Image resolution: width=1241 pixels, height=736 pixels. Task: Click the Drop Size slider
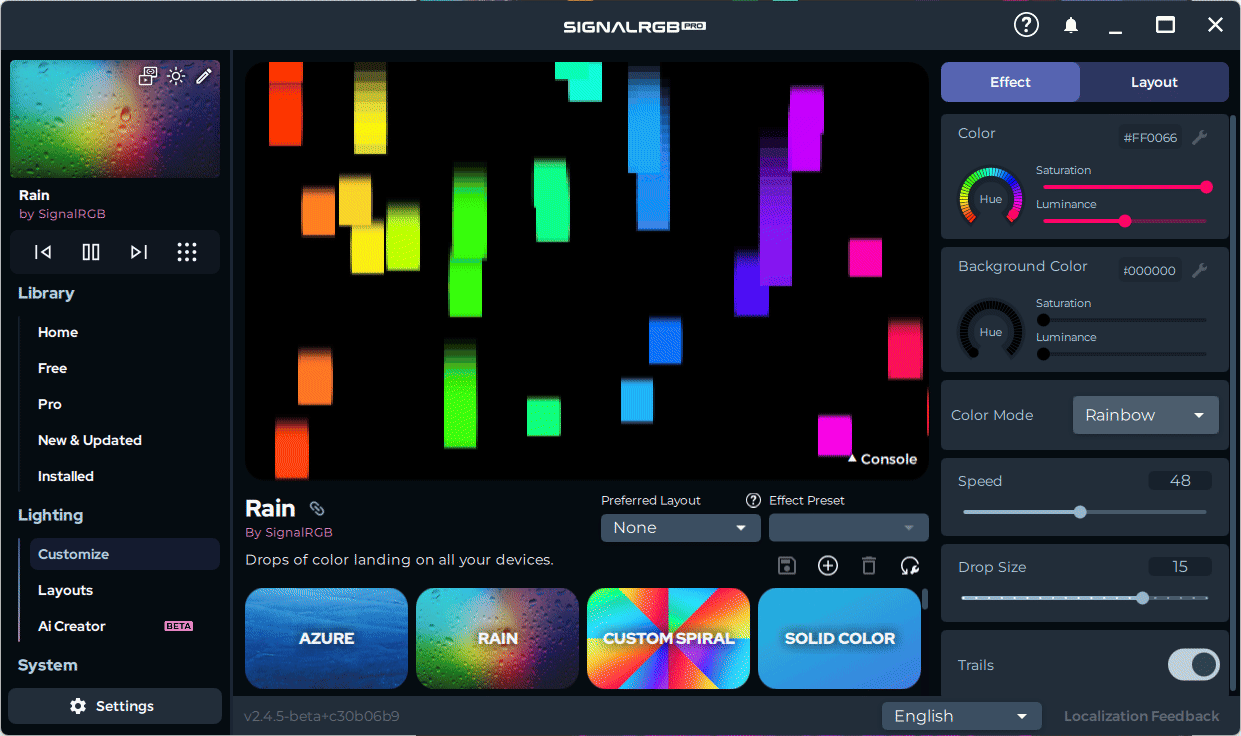(x=1085, y=598)
